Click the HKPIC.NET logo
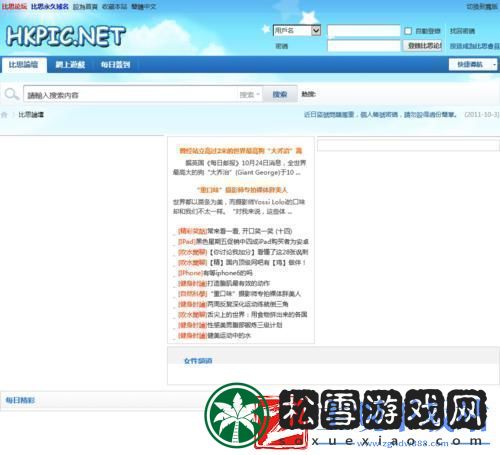Viewport: 500px width, 455px height. pyautogui.click(x=65, y=36)
